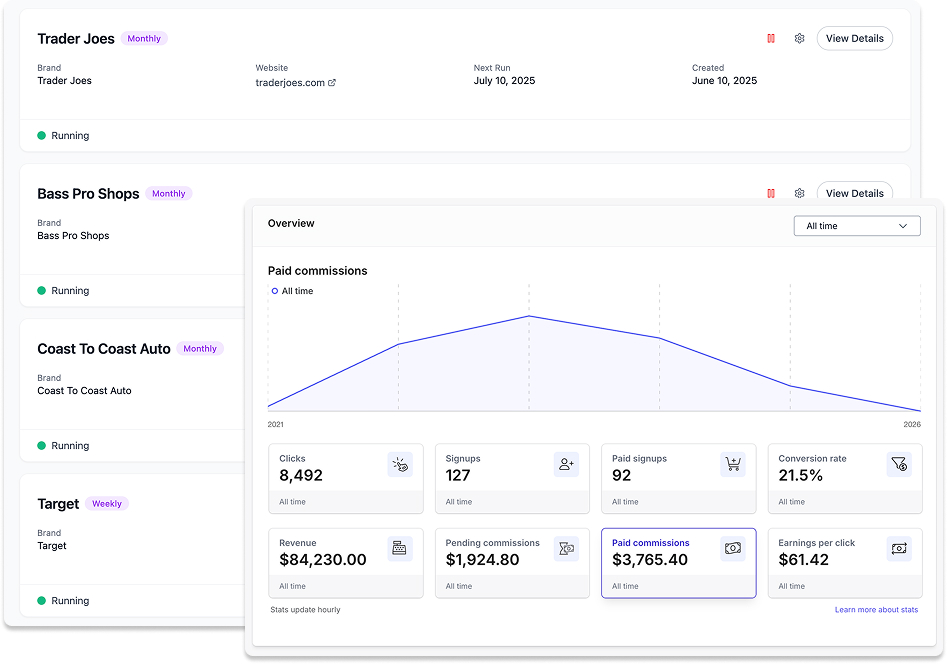Click the Monthly badge next to Trader Joes

tap(144, 39)
